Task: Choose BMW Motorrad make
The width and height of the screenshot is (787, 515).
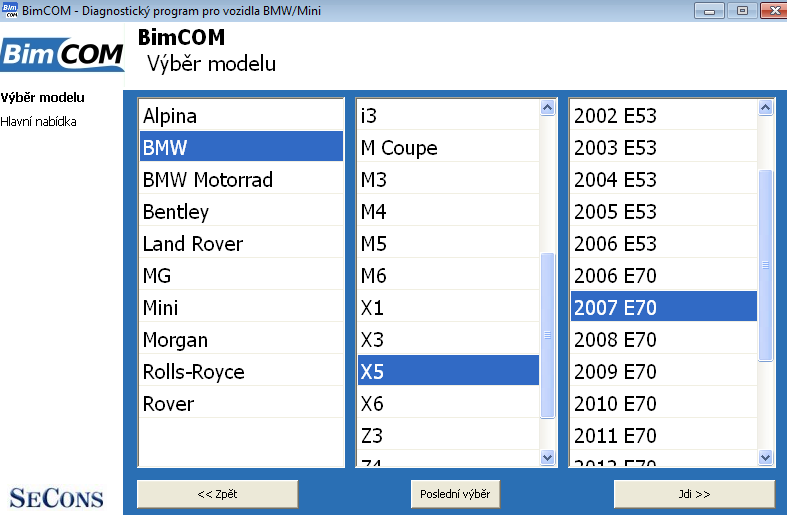Action: 241,179
